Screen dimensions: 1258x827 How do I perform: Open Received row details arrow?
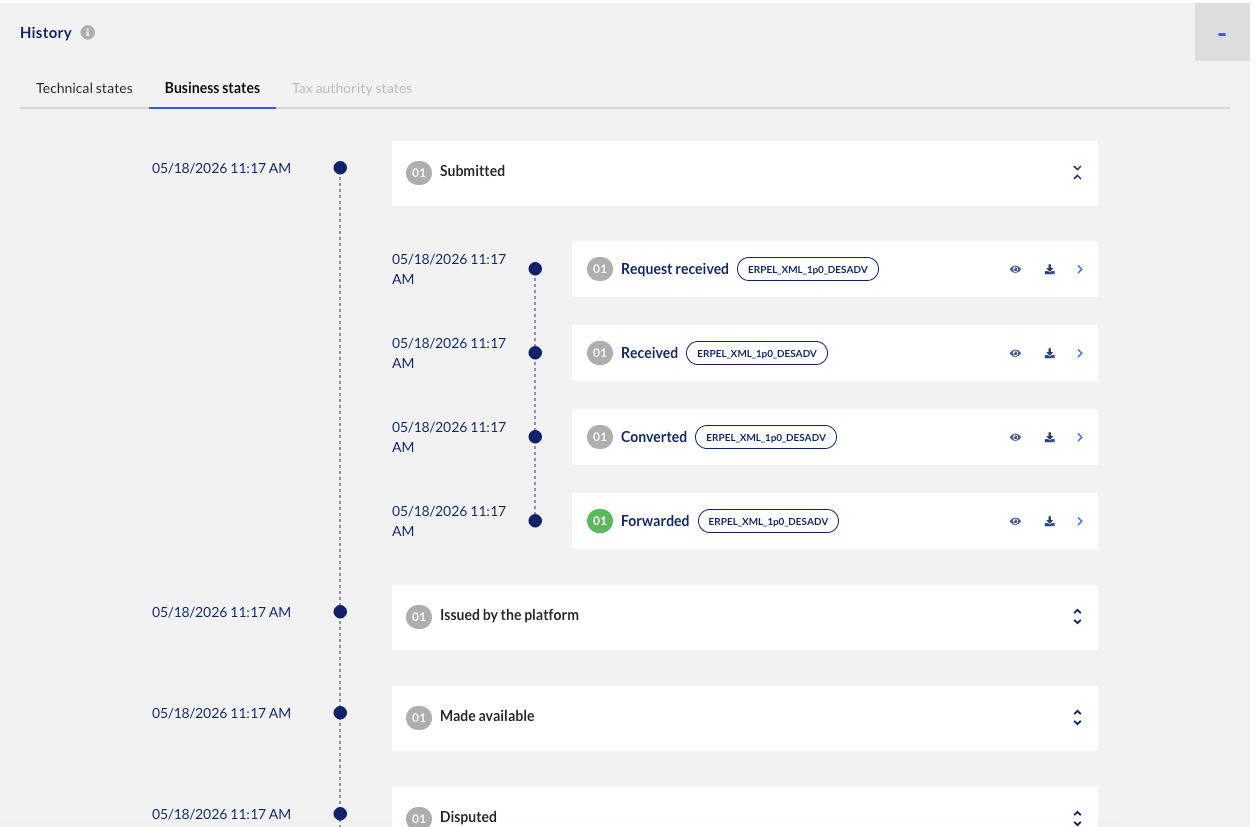coord(1080,353)
